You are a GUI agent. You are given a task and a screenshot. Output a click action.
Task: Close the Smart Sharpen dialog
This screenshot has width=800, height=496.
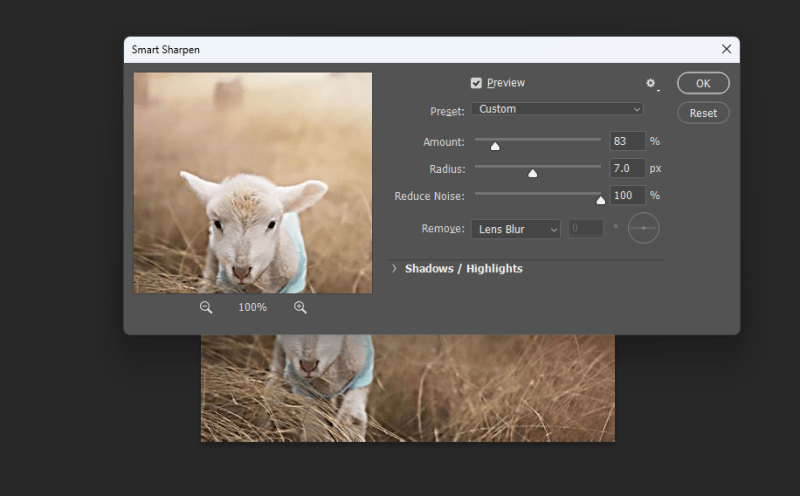click(726, 49)
